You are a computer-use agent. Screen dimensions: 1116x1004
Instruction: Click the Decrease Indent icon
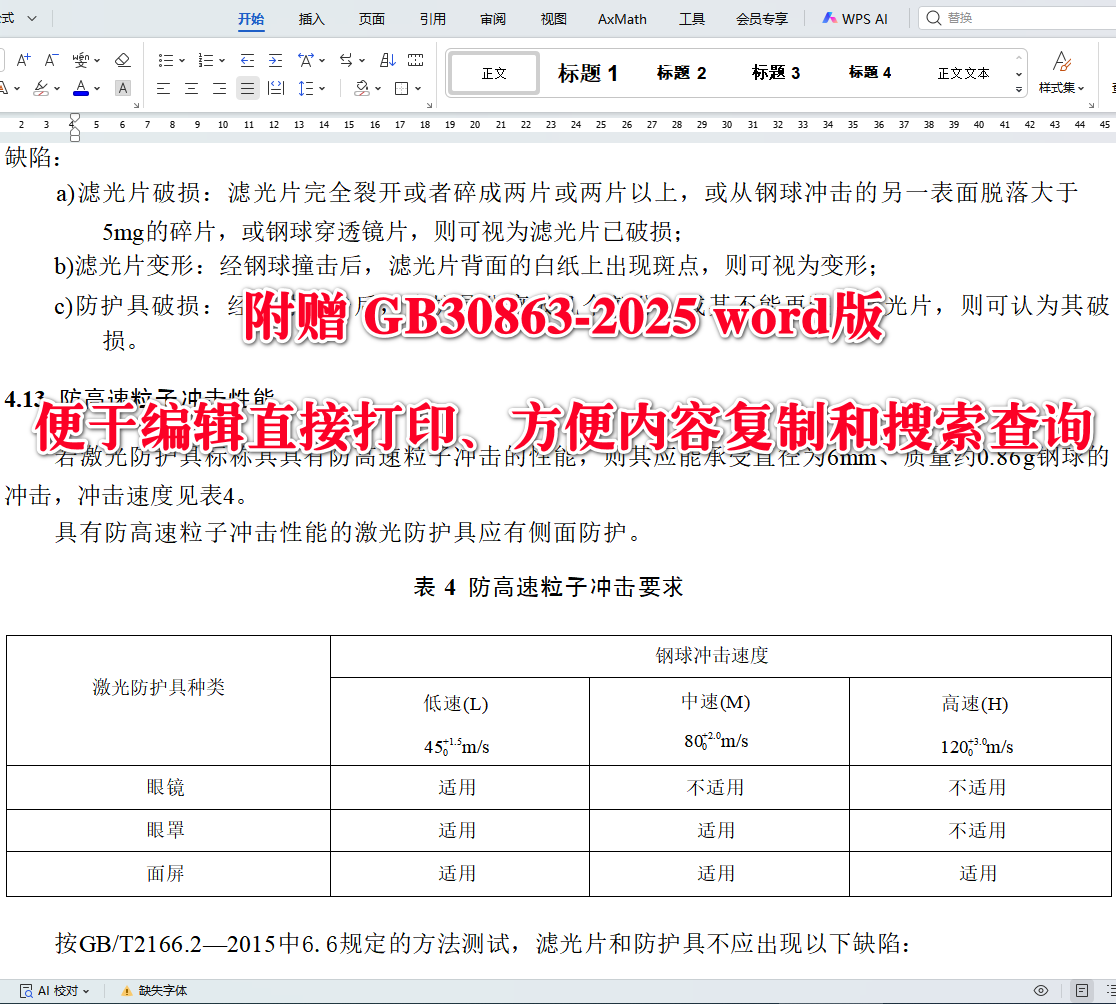247,59
